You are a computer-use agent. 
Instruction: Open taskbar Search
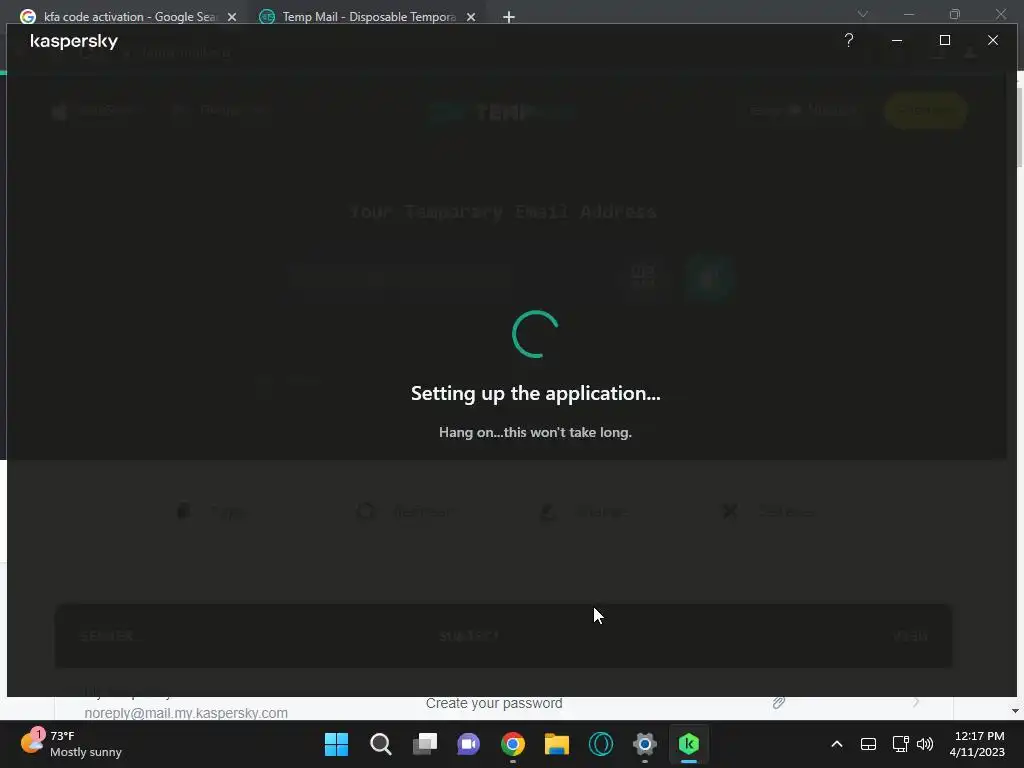(381, 744)
